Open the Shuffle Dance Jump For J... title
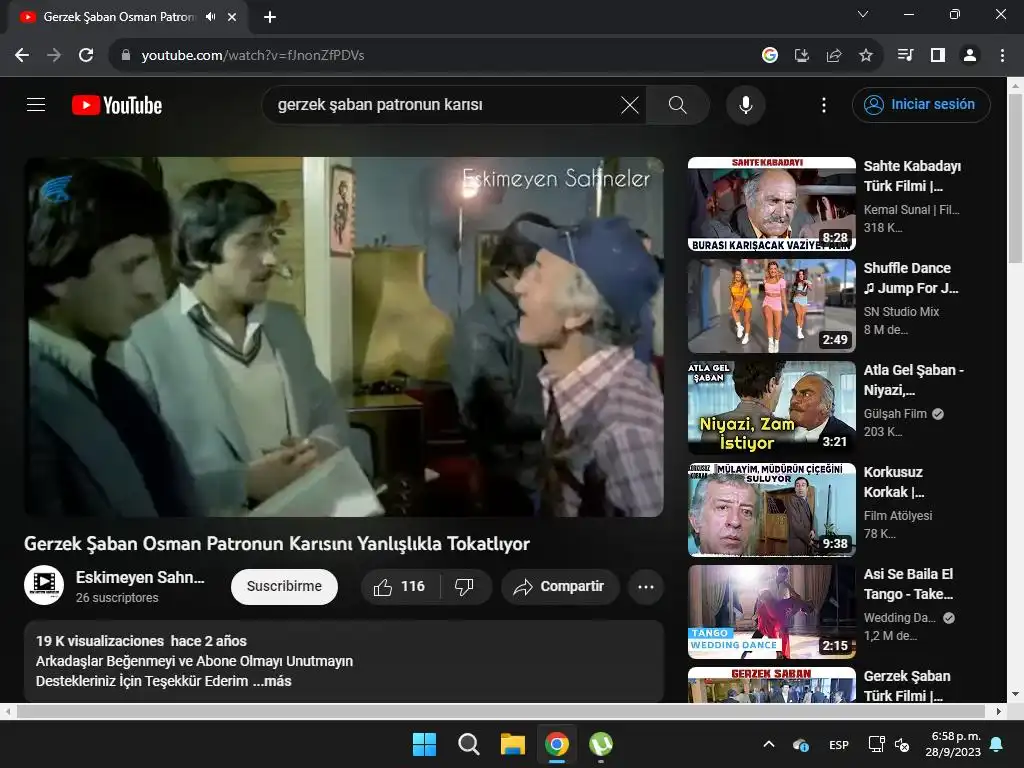 [x=911, y=278]
